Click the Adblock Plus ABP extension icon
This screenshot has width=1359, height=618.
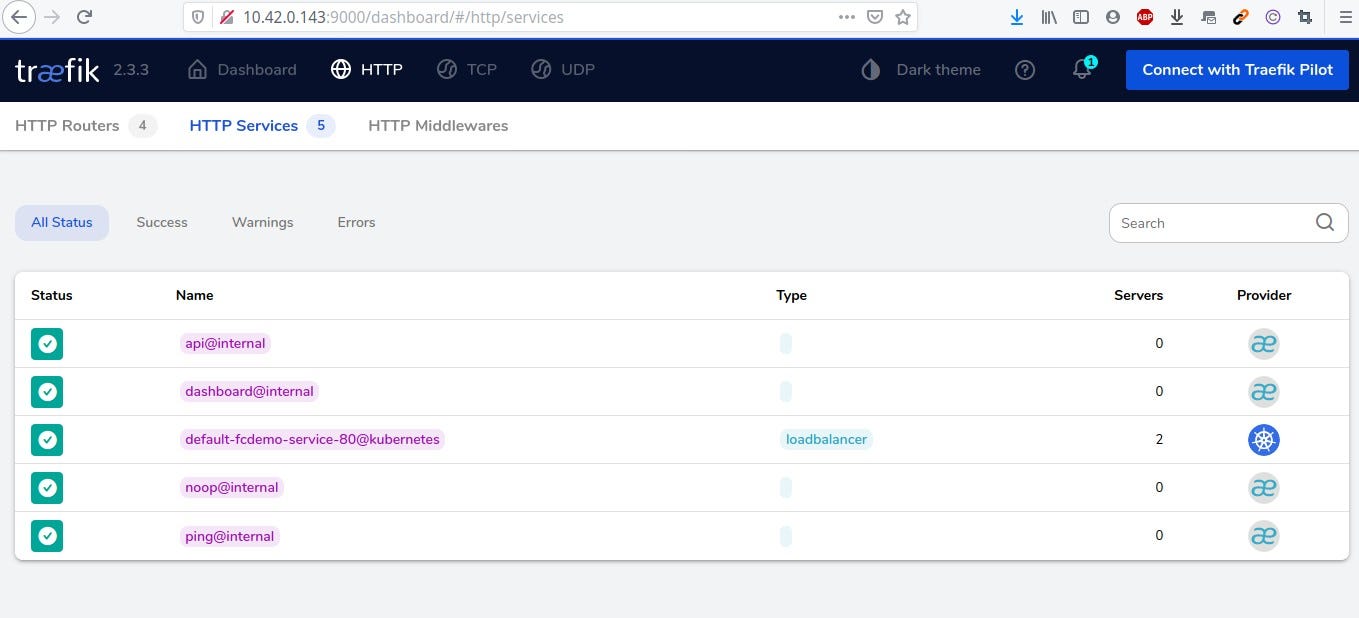pyautogui.click(x=1144, y=17)
